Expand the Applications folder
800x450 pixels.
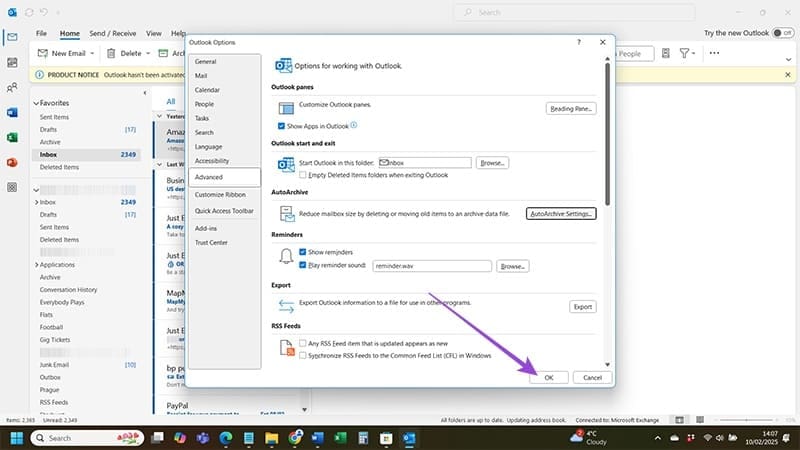[x=36, y=265]
